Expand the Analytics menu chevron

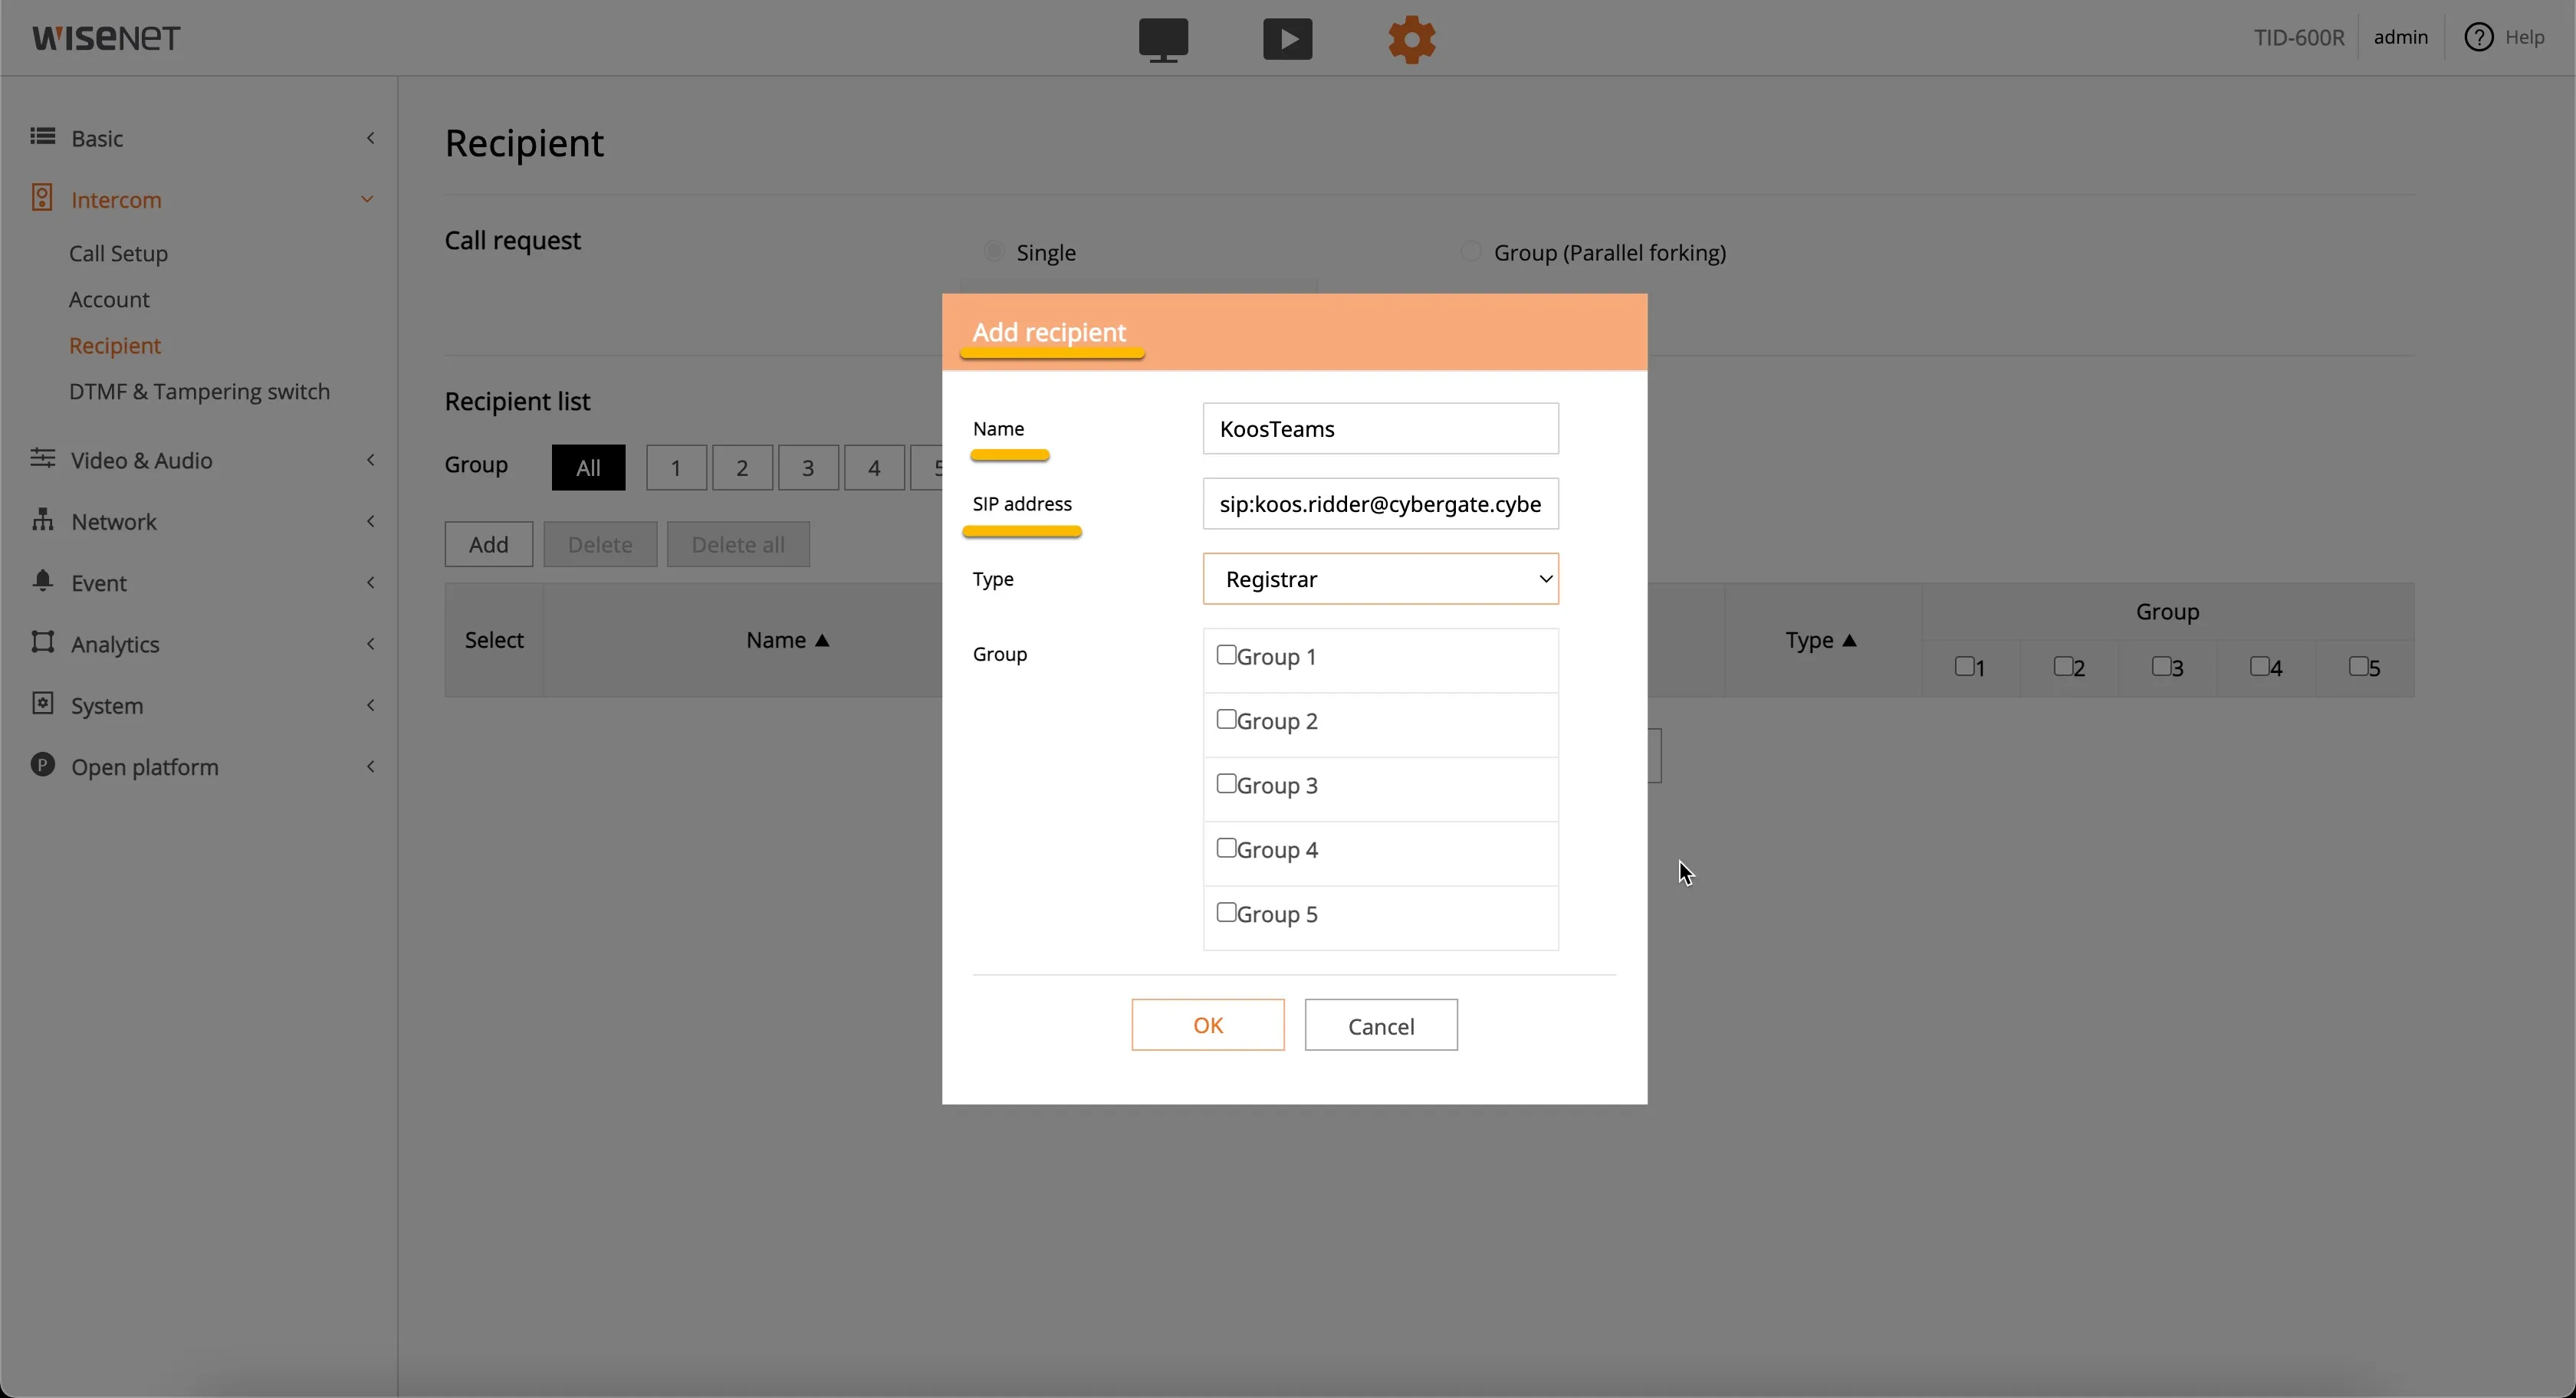[371, 644]
